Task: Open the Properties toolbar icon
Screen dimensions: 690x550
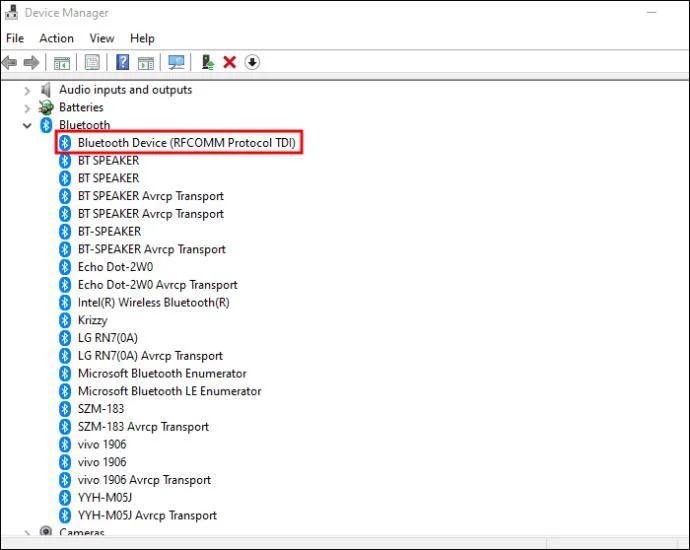Action: [x=92, y=62]
